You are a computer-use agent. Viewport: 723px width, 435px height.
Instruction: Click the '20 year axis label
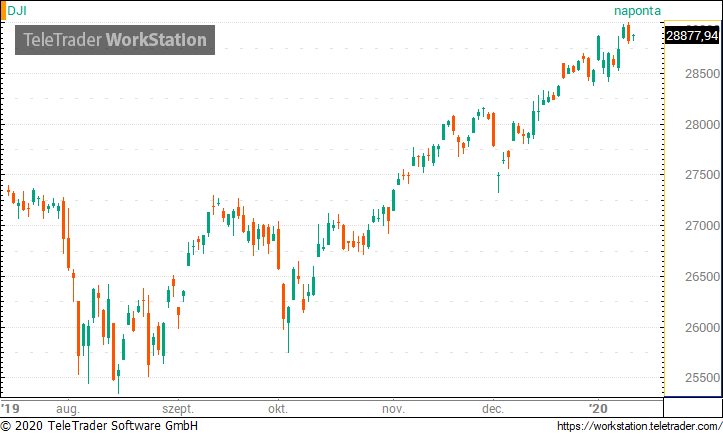(x=598, y=409)
